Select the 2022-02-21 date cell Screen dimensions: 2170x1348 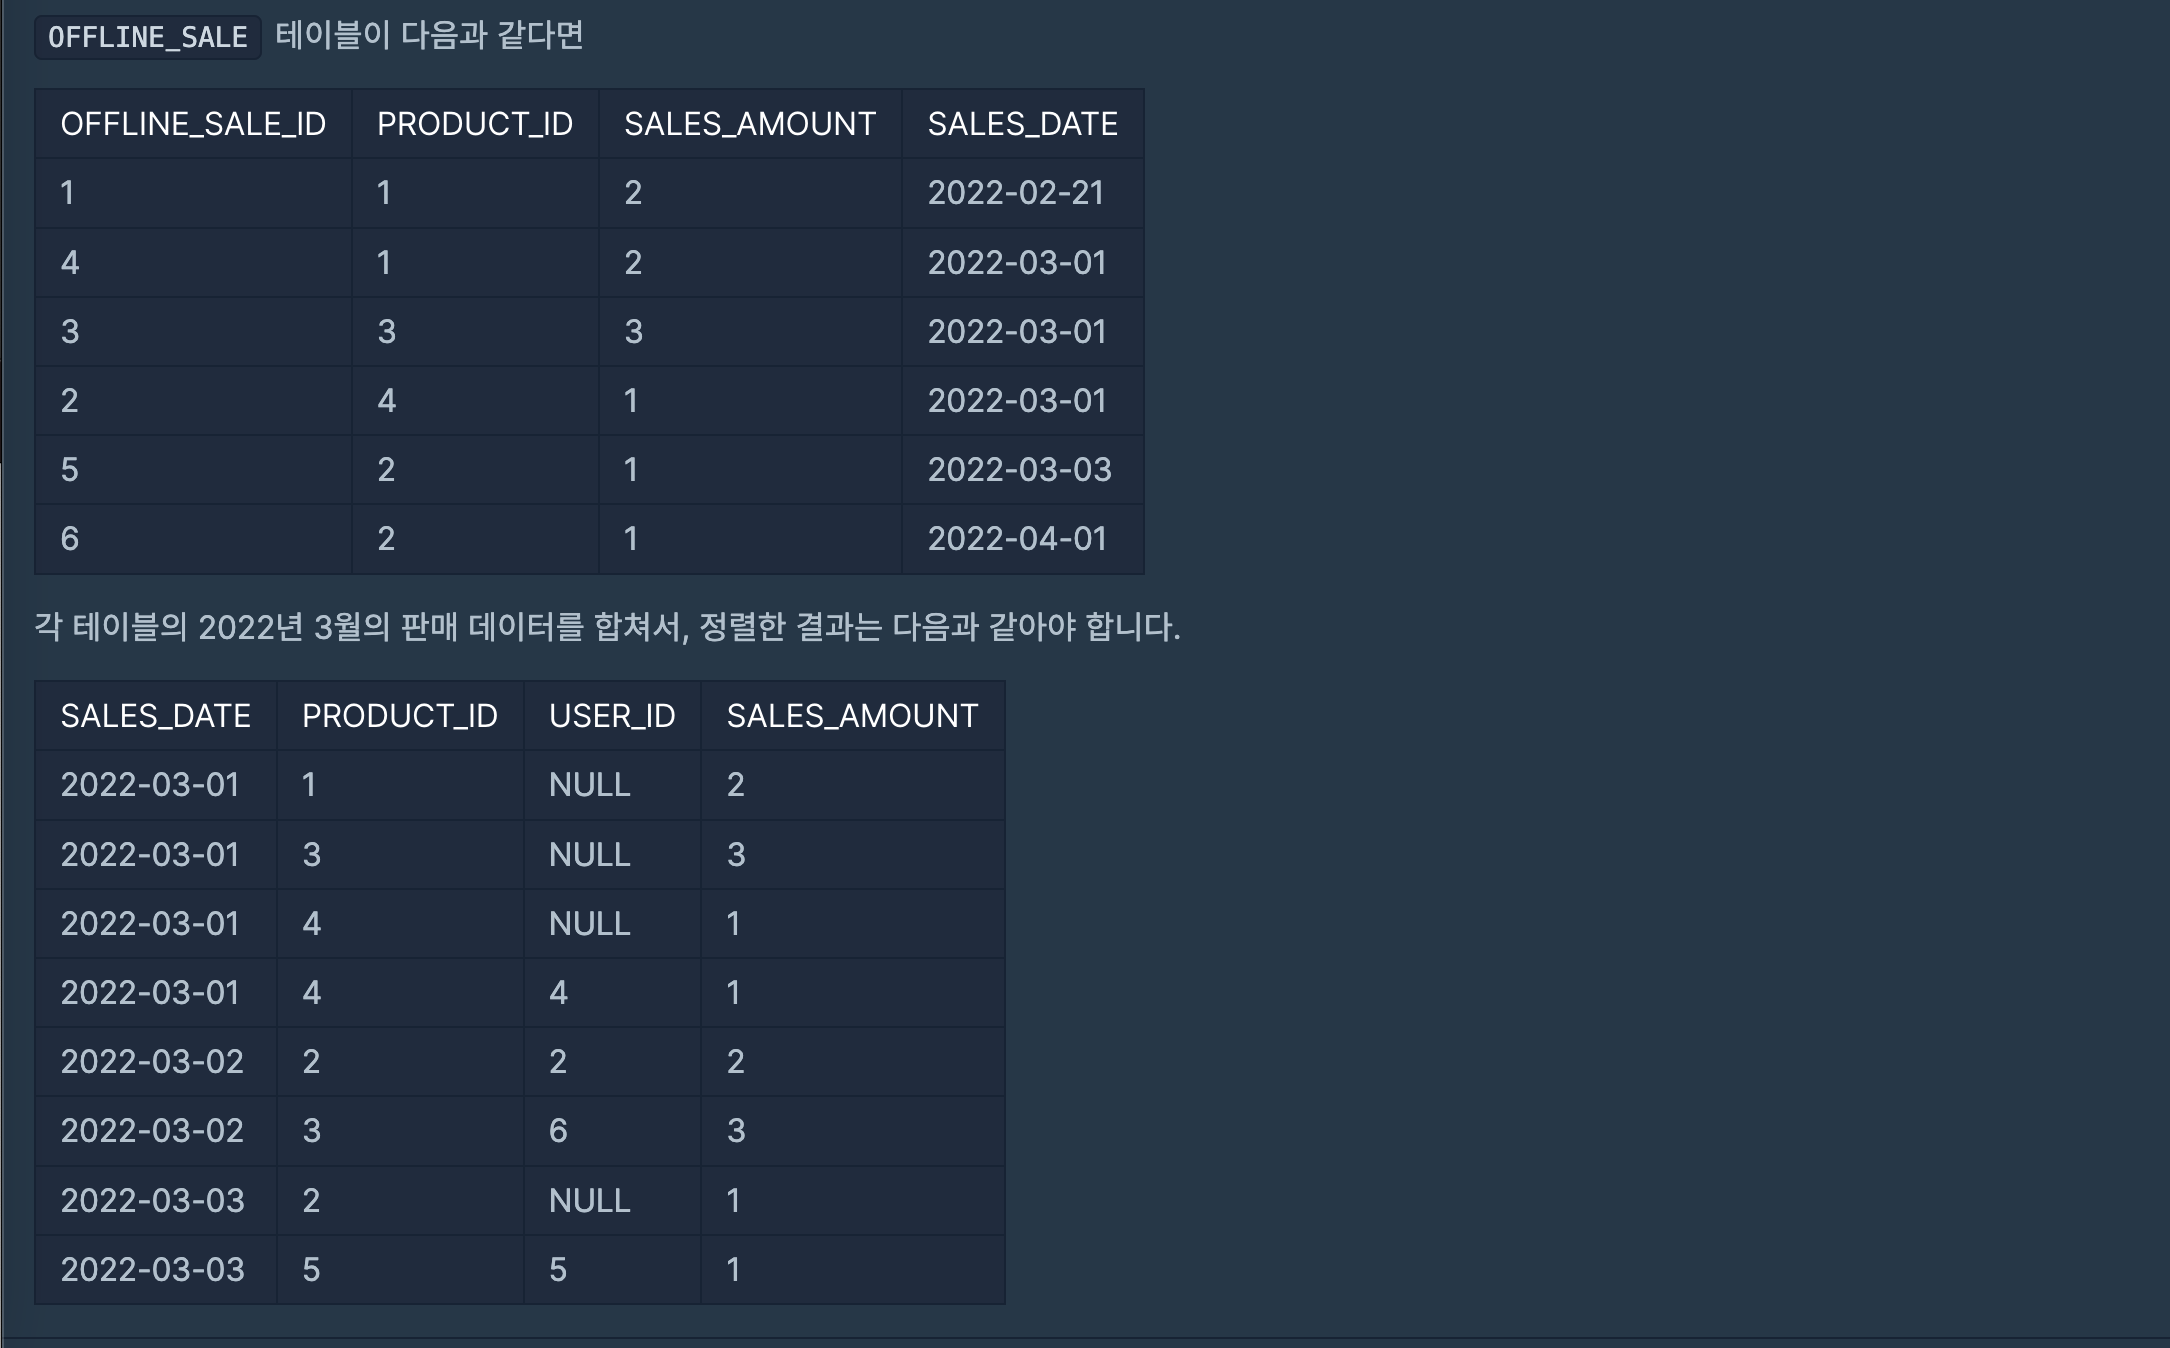pos(1015,193)
